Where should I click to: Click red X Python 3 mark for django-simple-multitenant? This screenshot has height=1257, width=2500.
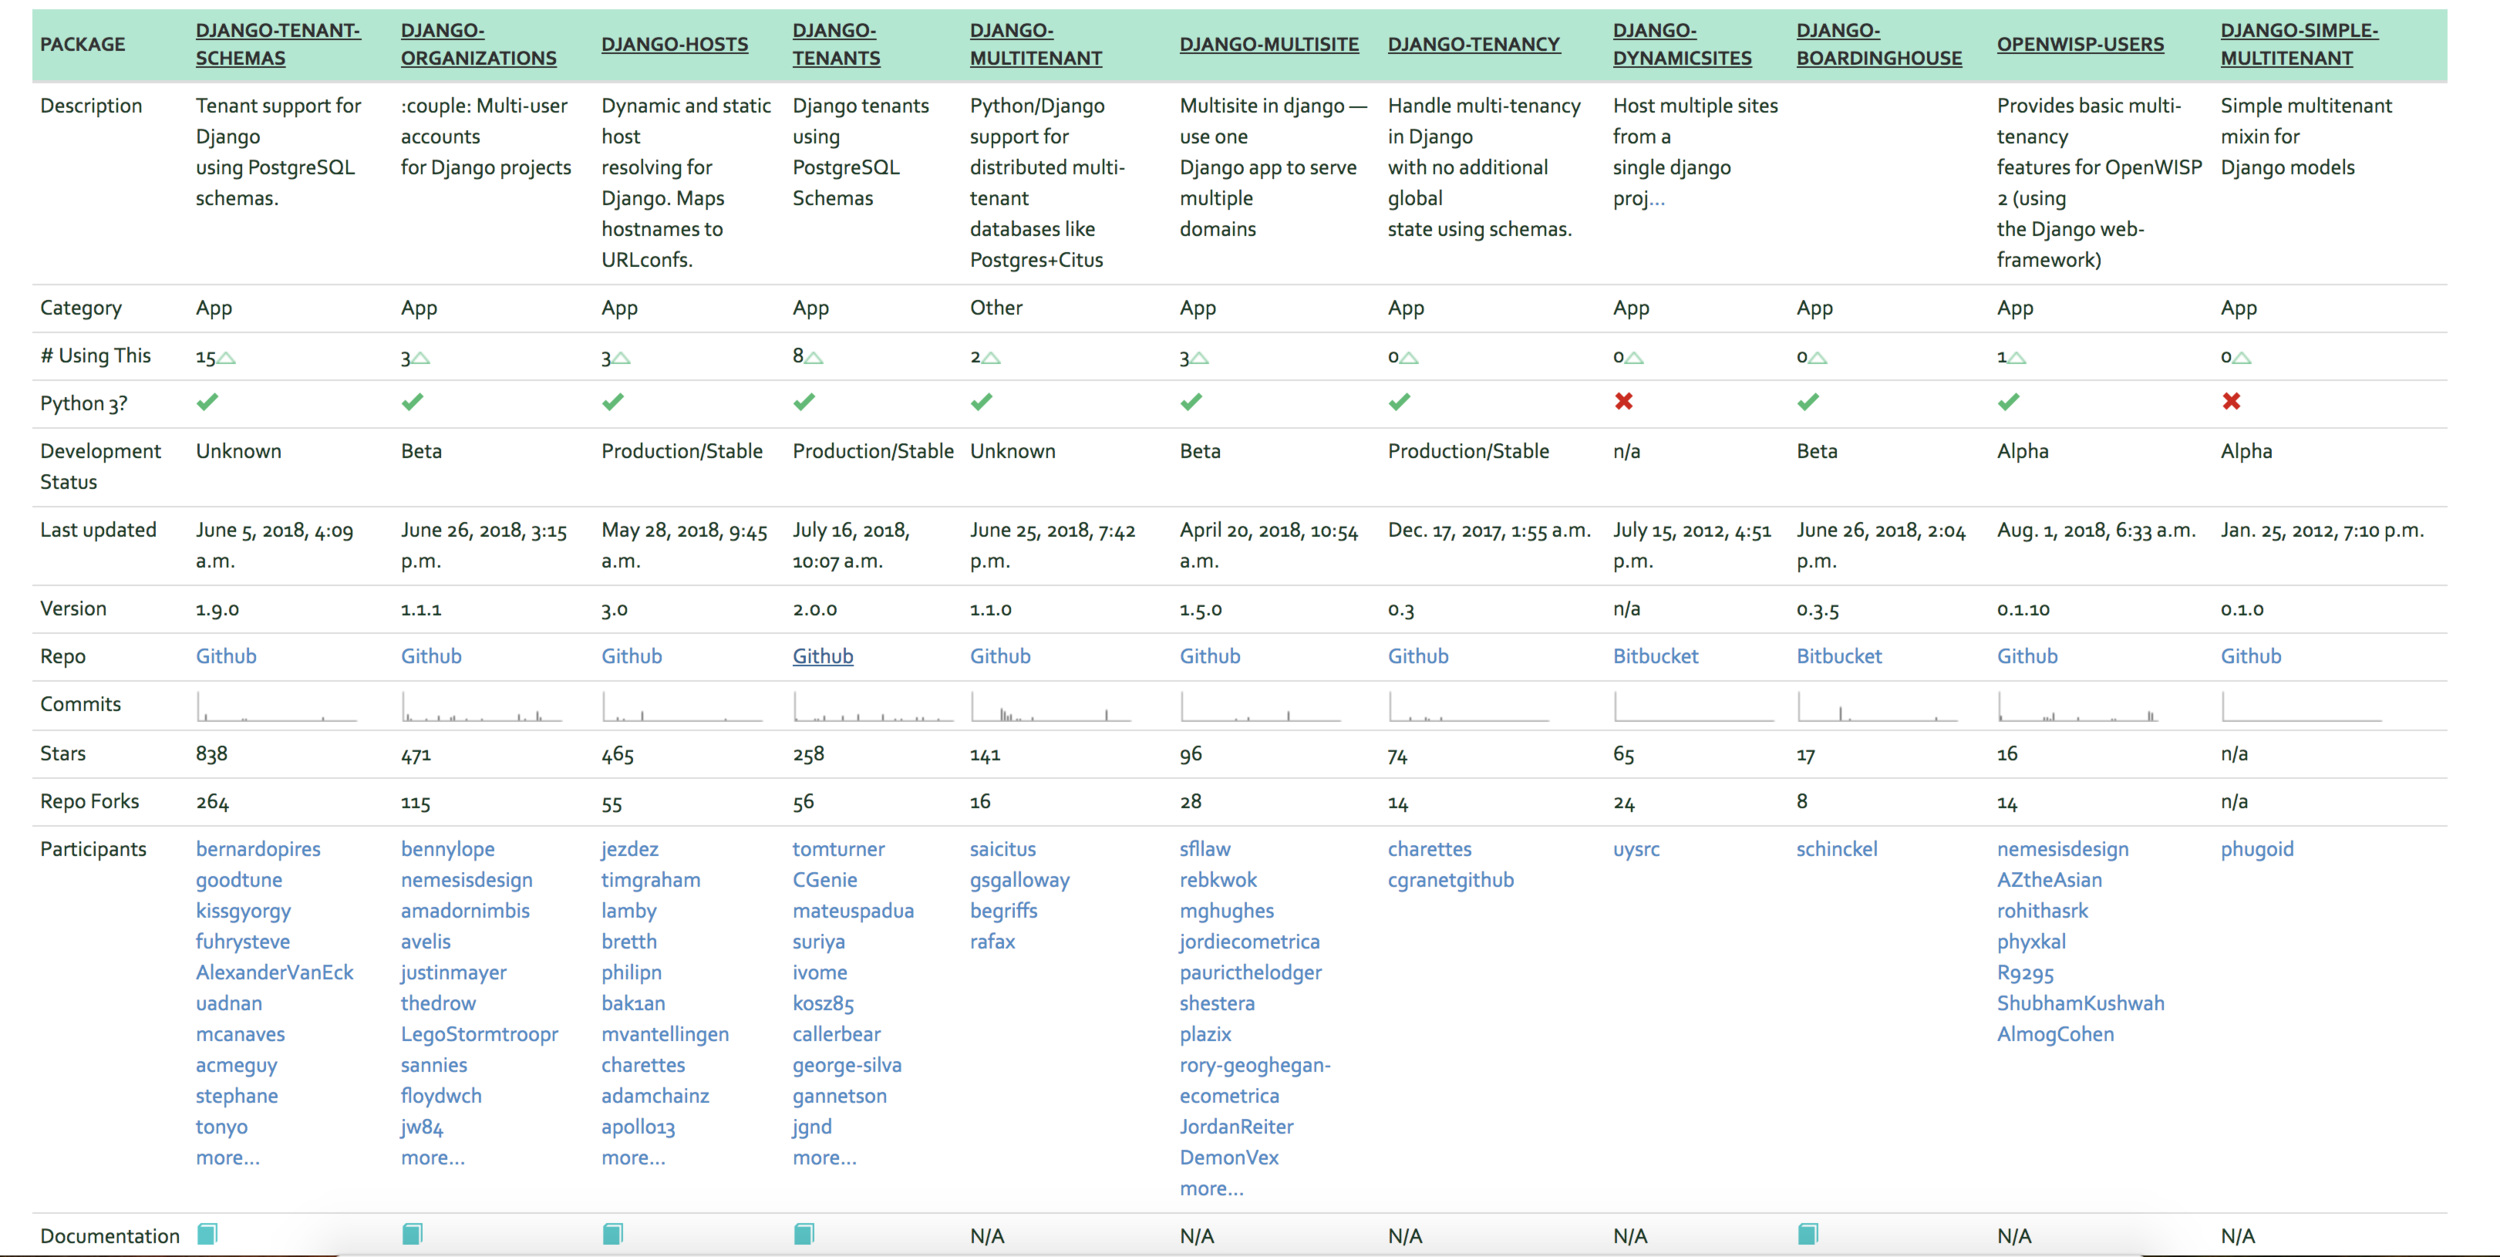[x=2231, y=401]
